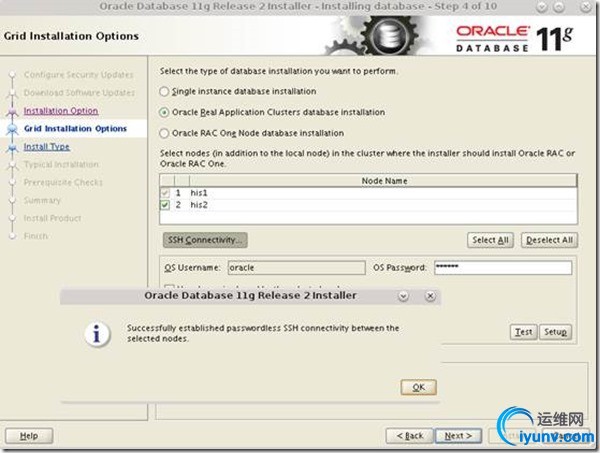
Task: Click the Download Software Updates step
Action: point(79,93)
